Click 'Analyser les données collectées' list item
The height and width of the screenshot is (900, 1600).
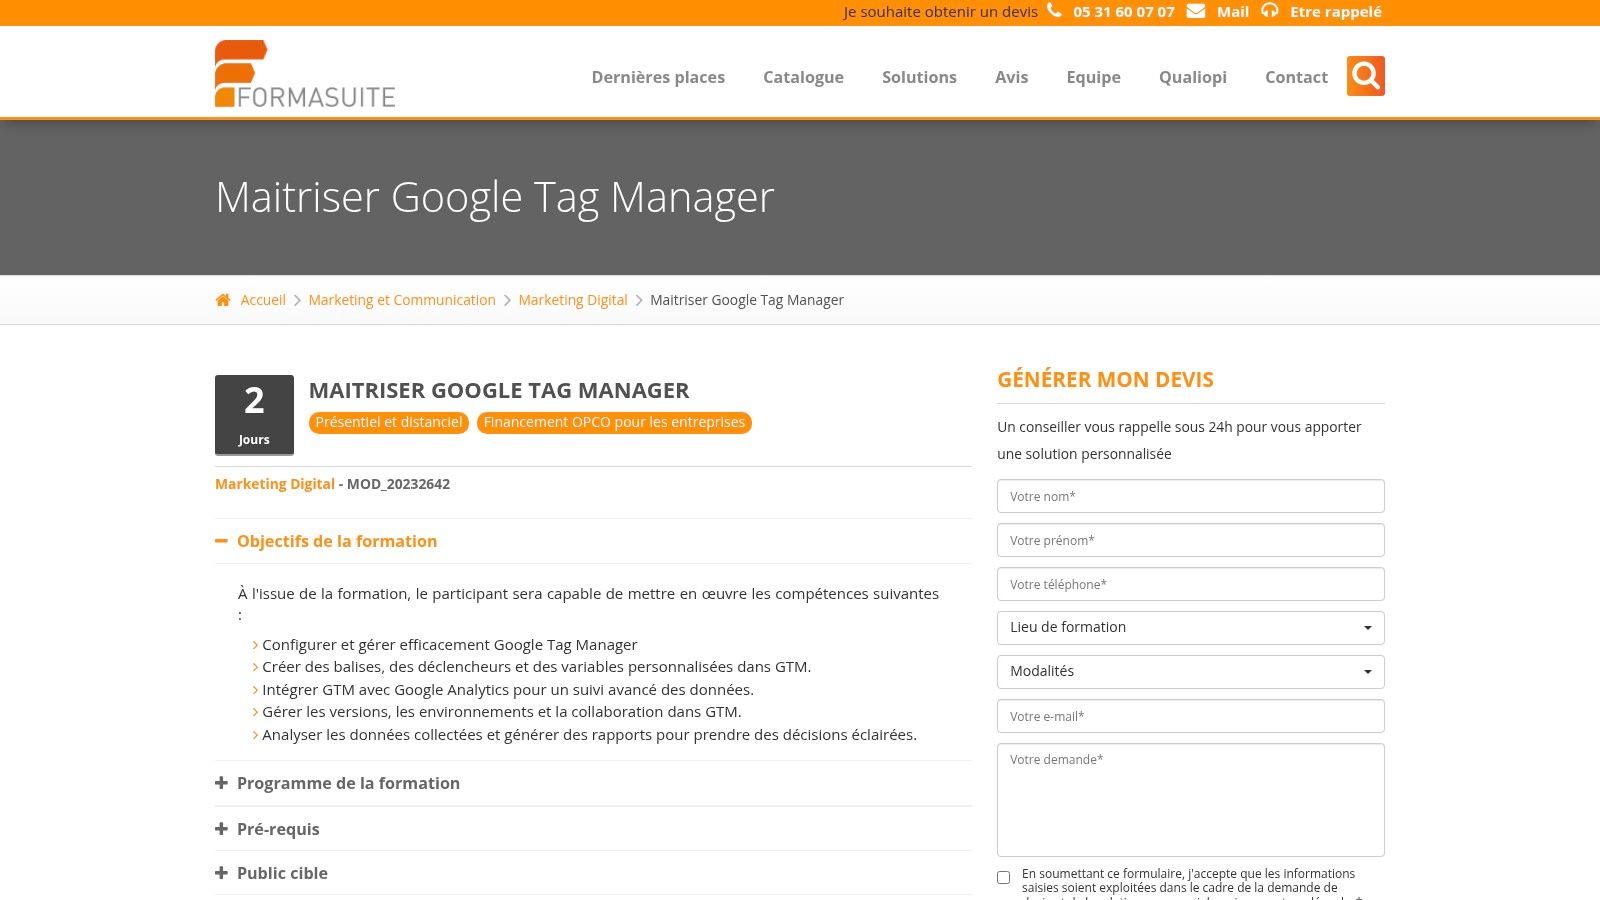(x=589, y=735)
